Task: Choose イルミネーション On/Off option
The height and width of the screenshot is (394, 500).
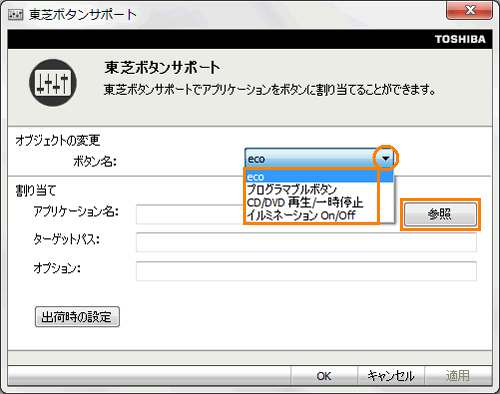Action: pyautogui.click(x=319, y=215)
